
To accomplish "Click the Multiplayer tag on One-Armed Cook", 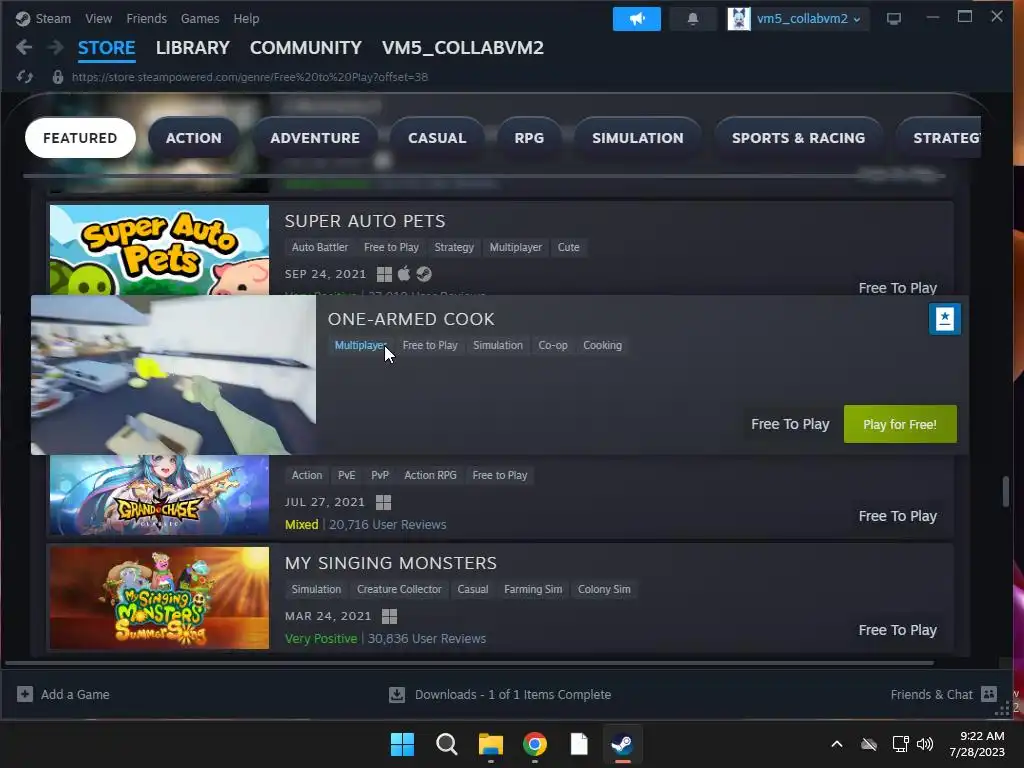I will 360,345.
